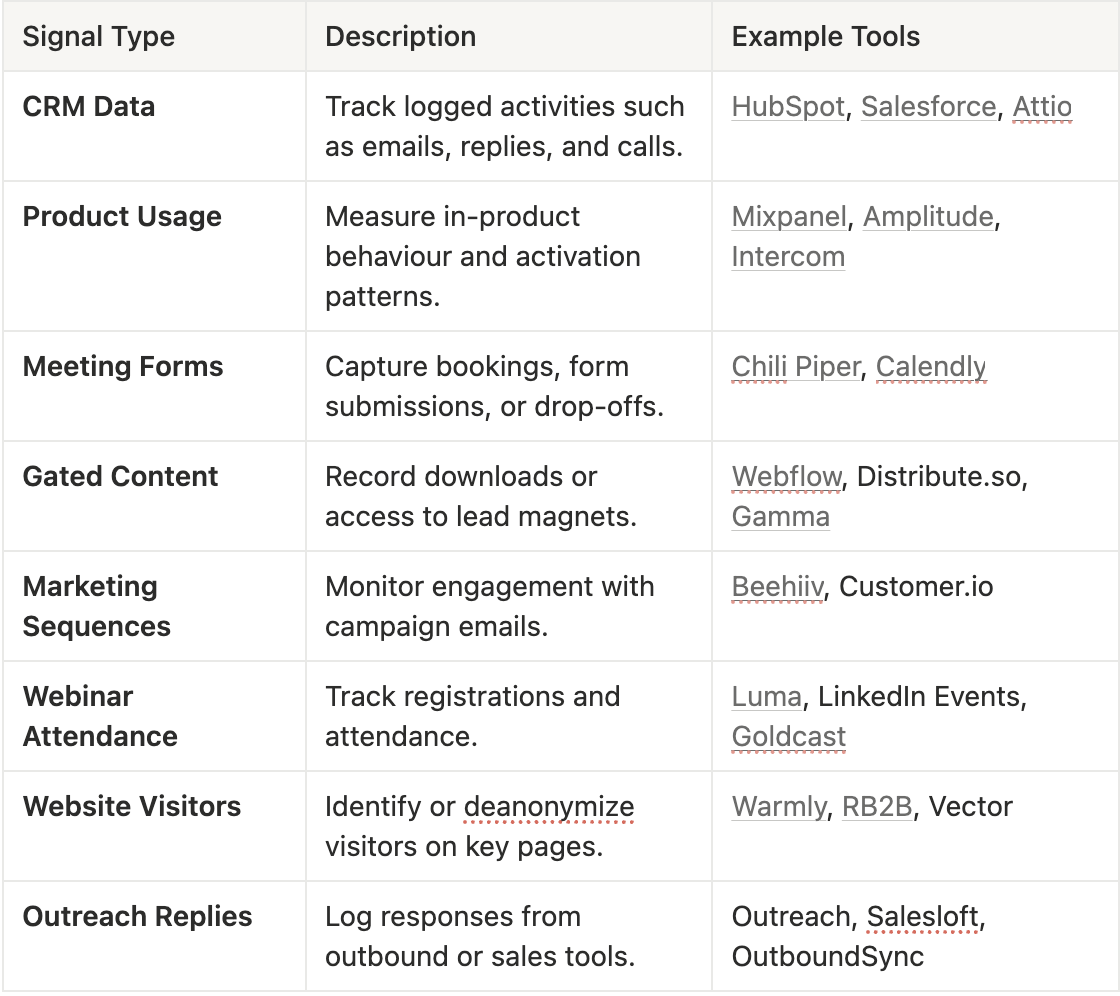
Task: Open the HubSpot link
Action: coord(788,106)
